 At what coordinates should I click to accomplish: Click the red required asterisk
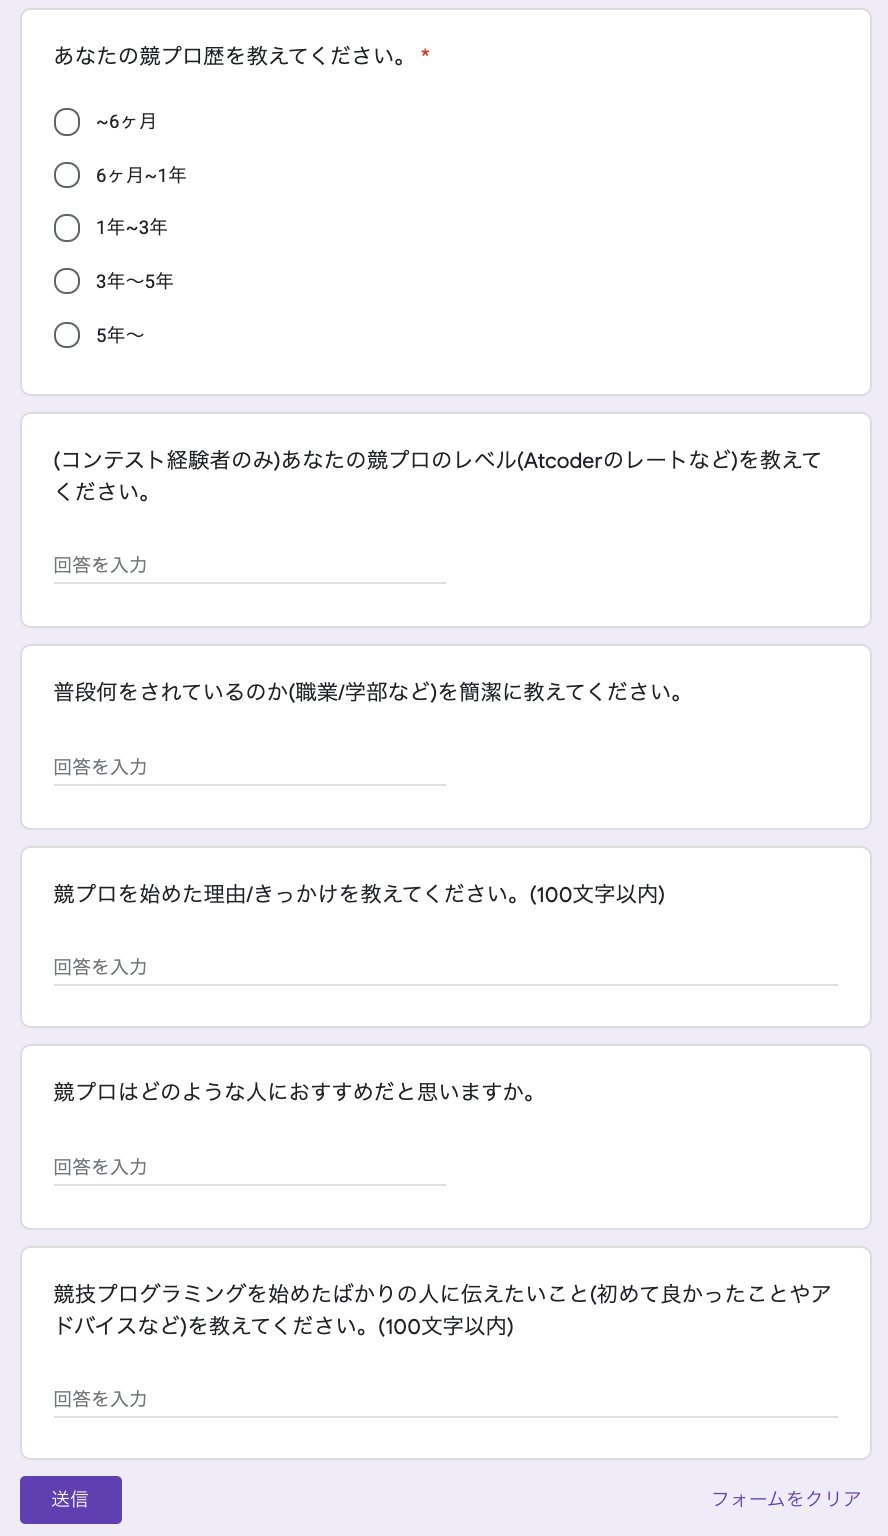(426, 54)
